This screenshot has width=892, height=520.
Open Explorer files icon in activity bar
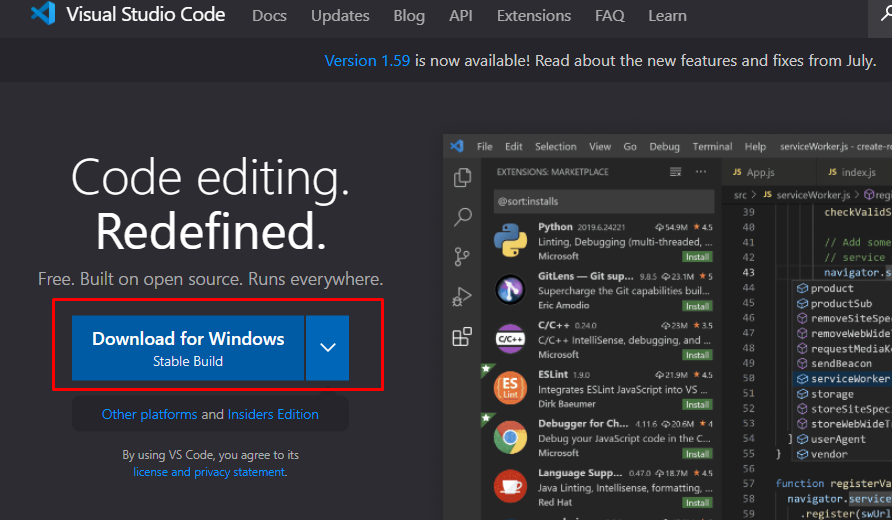coord(462,178)
